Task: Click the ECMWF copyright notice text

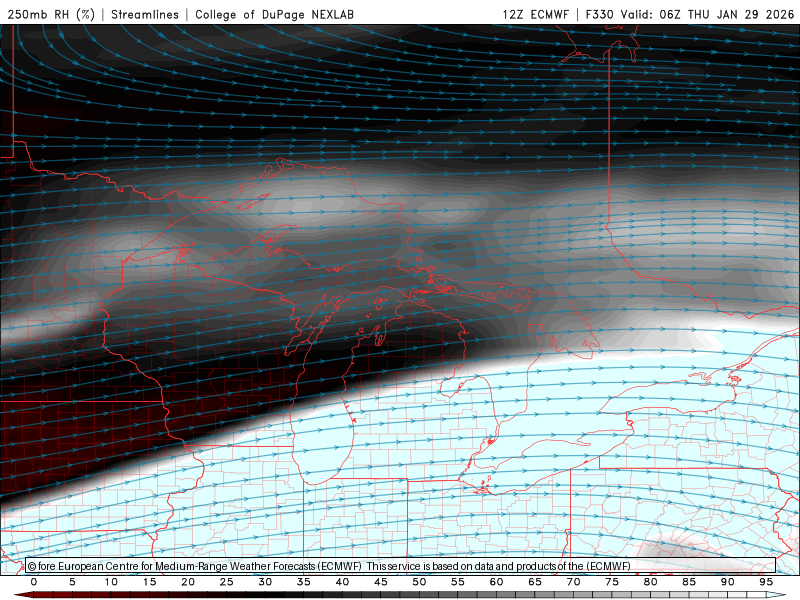Action: coord(329,566)
